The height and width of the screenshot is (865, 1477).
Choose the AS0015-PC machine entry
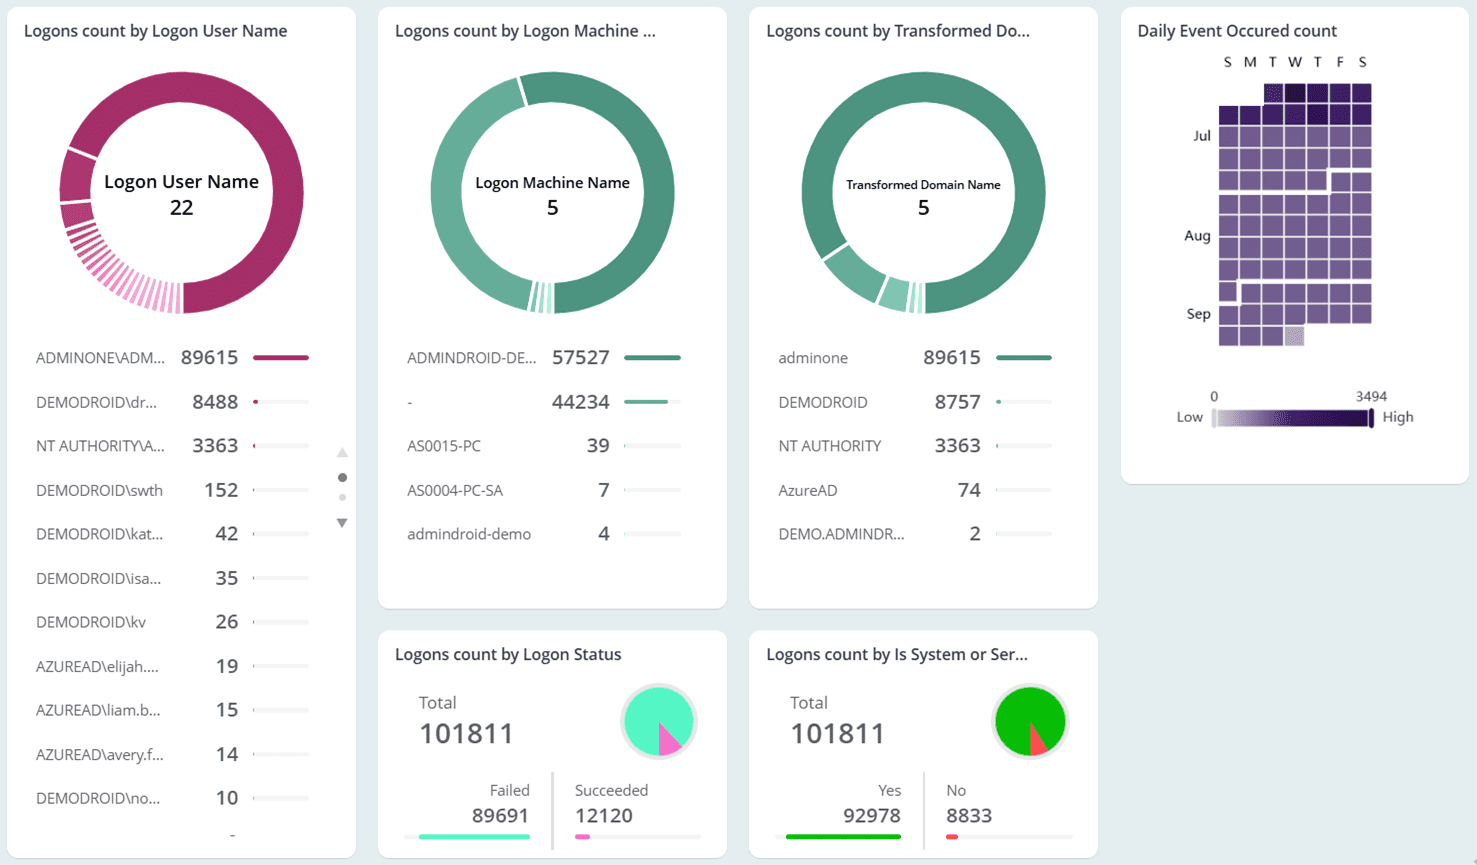444,446
